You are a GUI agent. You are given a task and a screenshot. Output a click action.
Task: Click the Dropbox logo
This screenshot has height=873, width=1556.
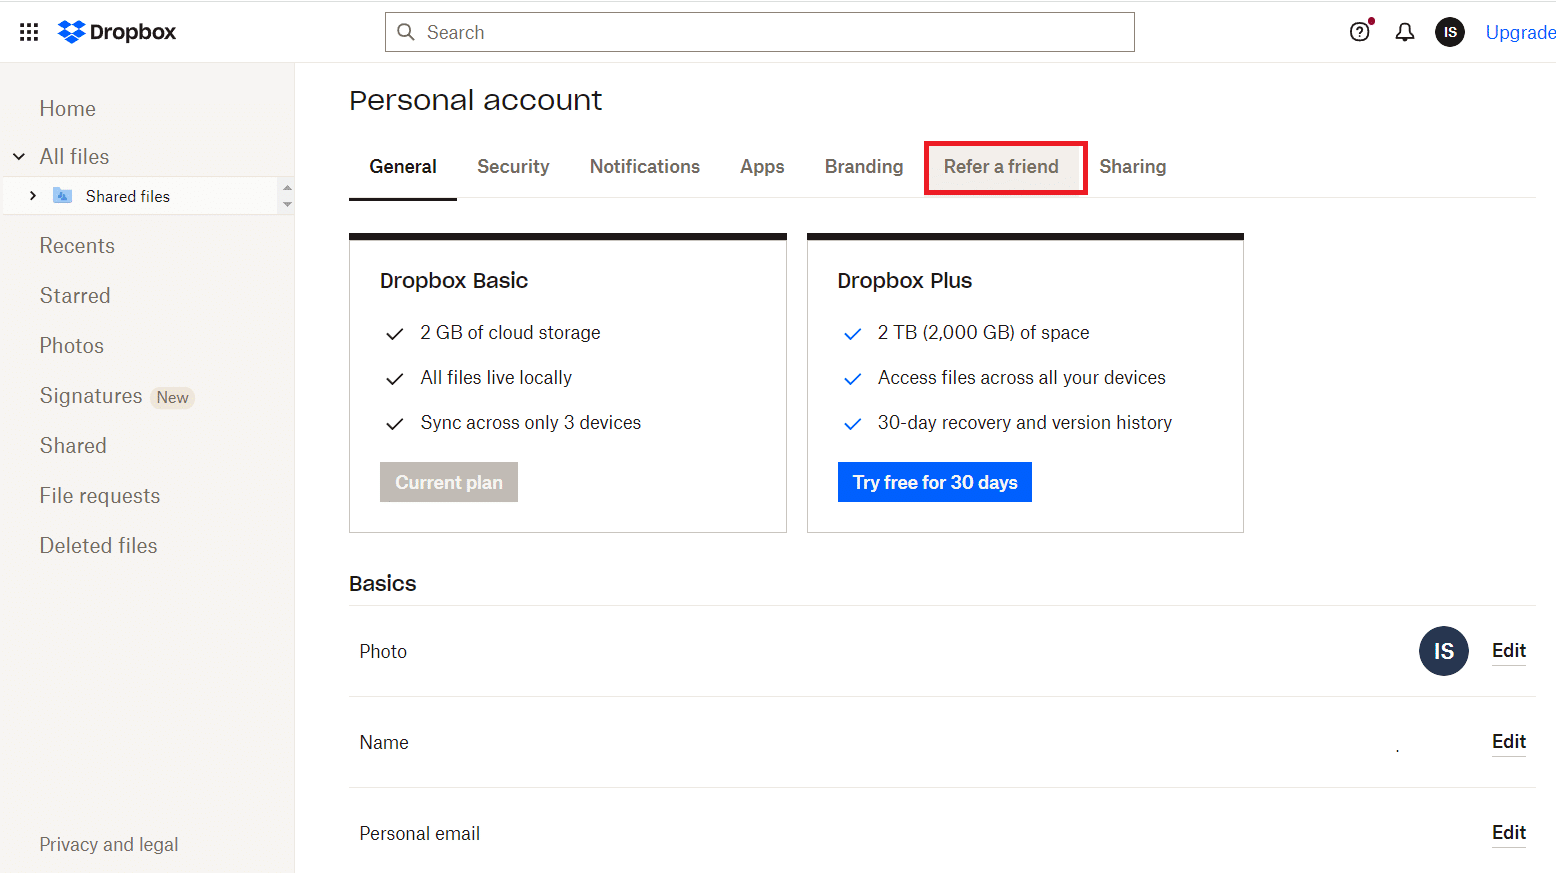click(117, 32)
